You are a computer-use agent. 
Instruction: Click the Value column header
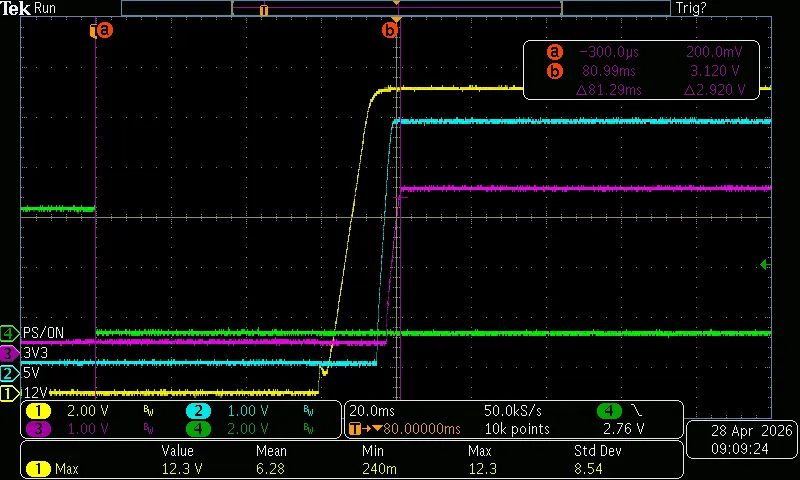point(177,451)
